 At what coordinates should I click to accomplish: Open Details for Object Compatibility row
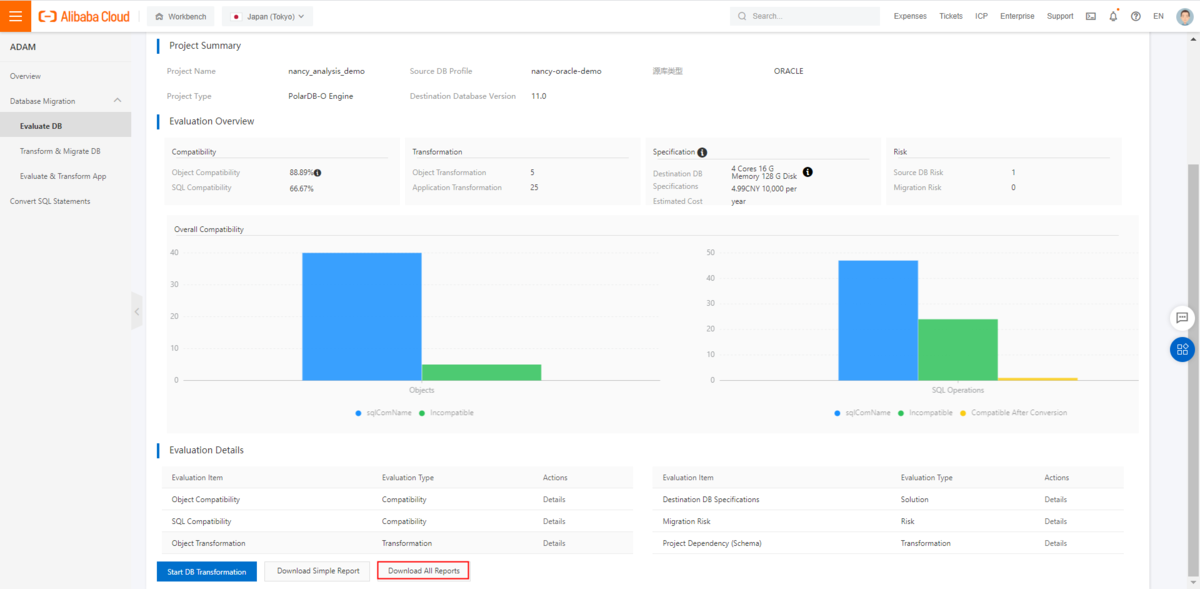pyautogui.click(x=554, y=499)
